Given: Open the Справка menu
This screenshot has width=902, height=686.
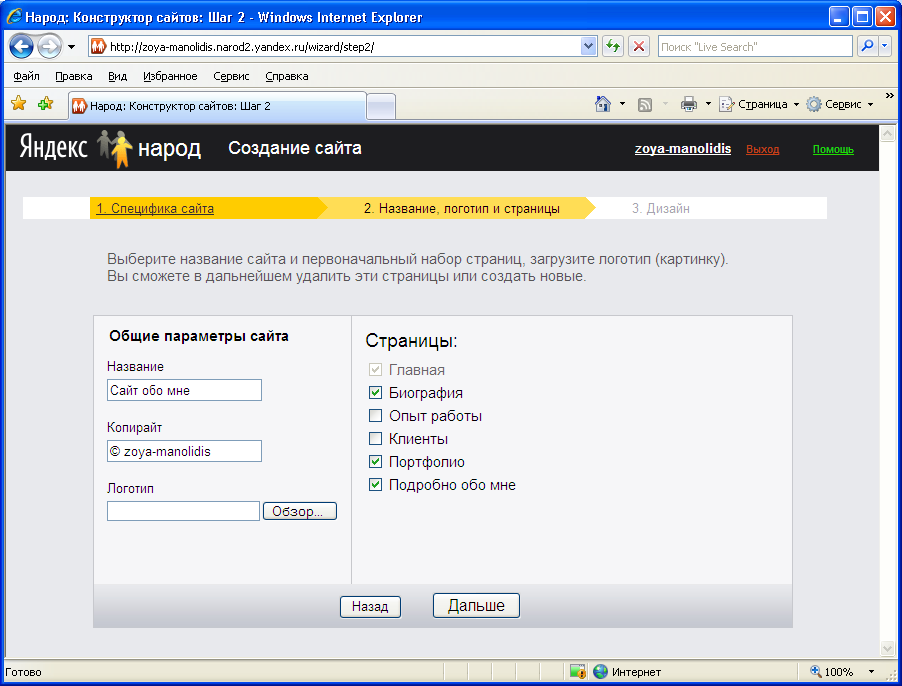Looking at the screenshot, I should pyautogui.click(x=287, y=76).
